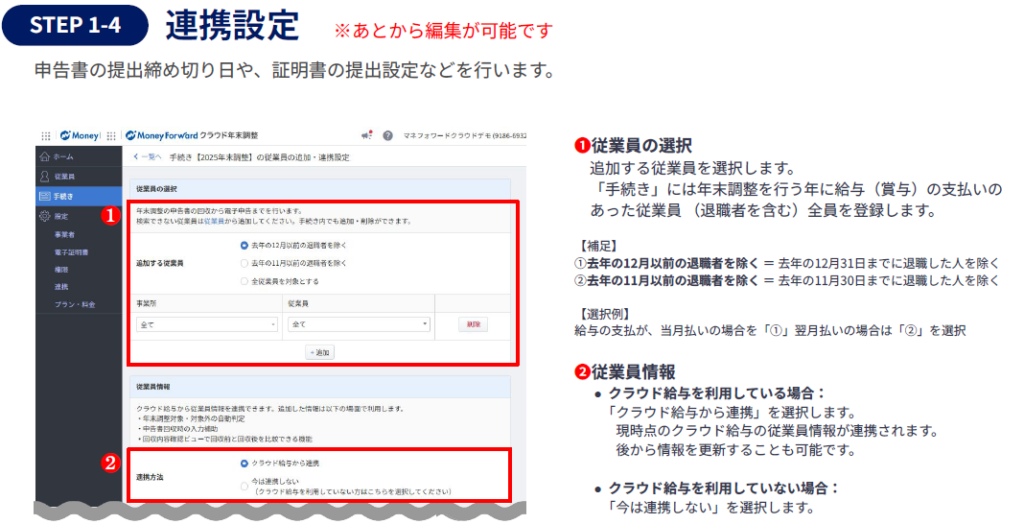Select 去年の11月以前の退職者を除く radio option

pyautogui.click(x=245, y=263)
